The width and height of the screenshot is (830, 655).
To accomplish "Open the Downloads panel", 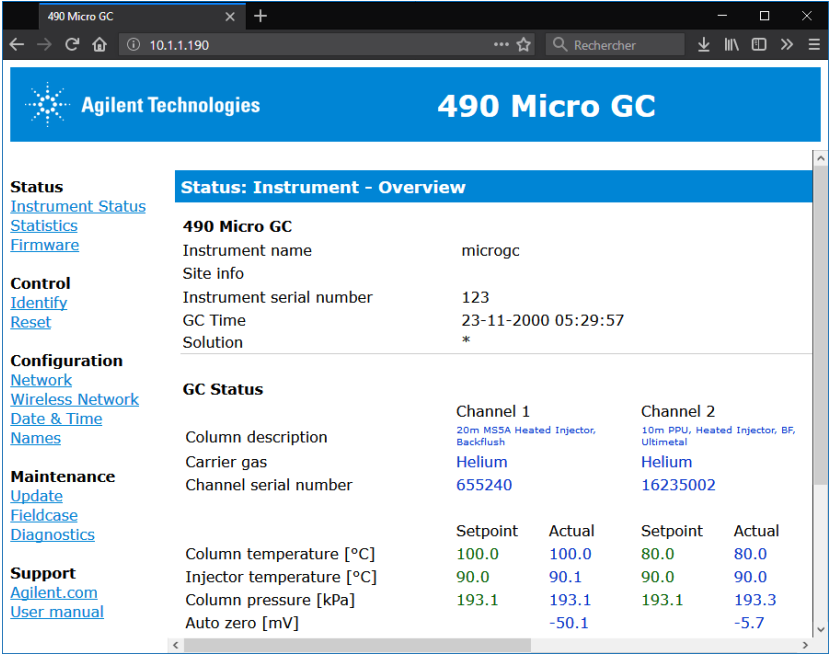I will (704, 45).
